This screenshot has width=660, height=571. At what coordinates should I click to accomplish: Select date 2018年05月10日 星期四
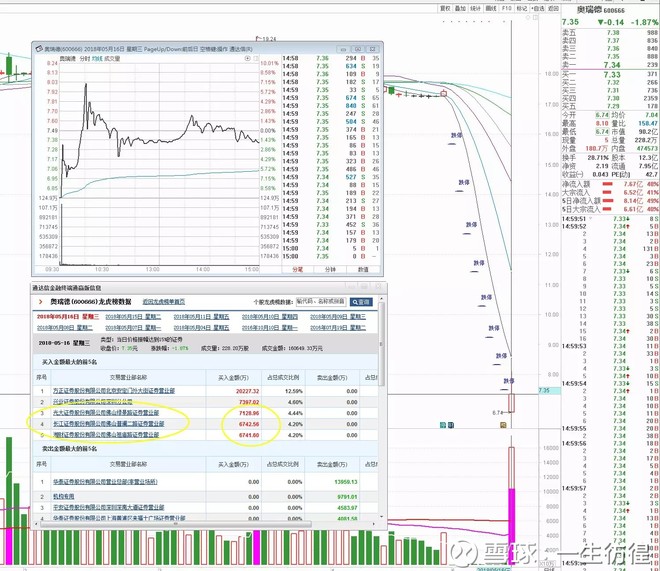coord(270,316)
